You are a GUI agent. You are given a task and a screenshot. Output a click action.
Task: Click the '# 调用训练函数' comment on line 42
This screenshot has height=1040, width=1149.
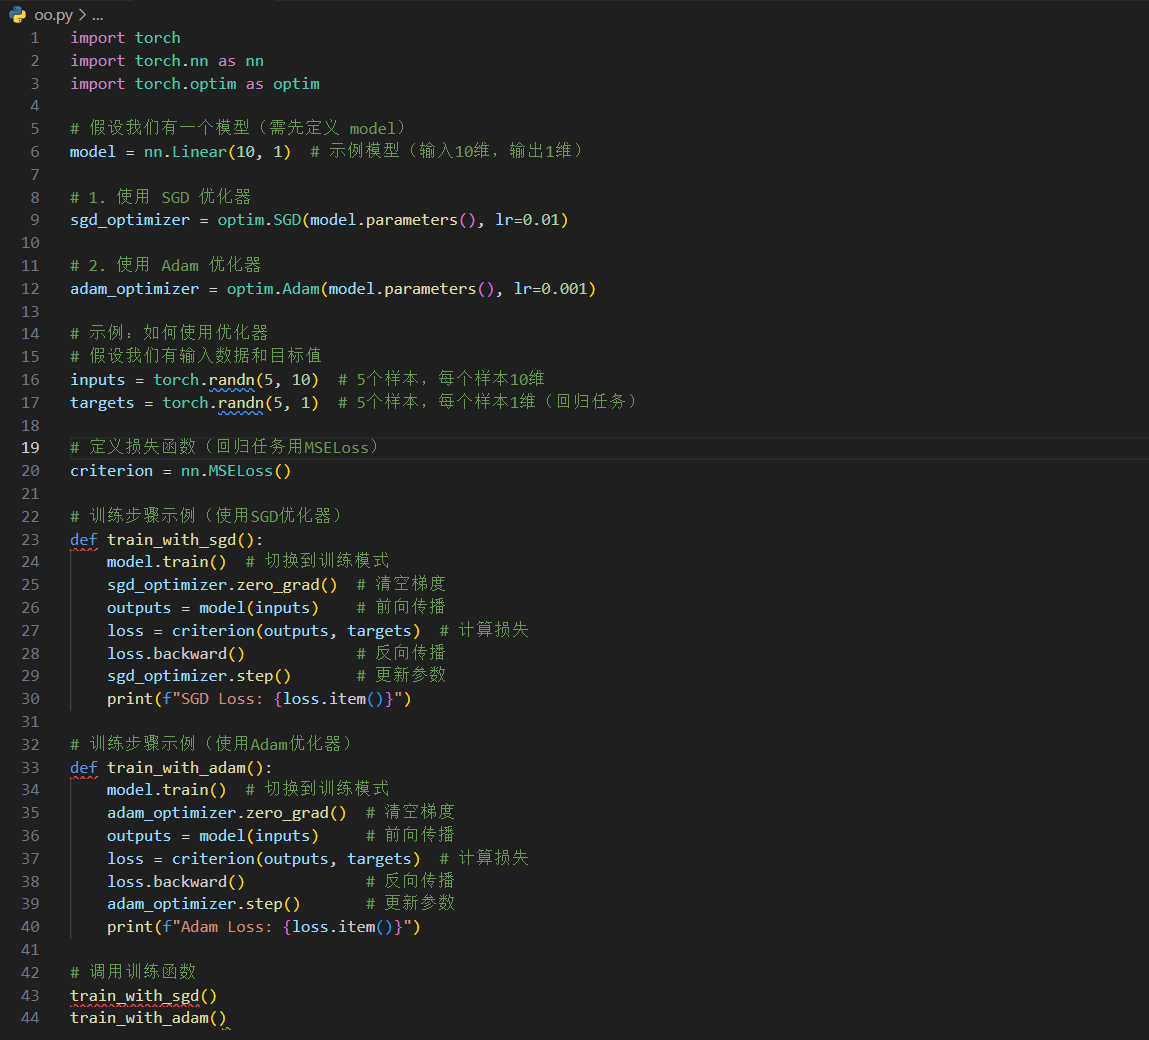pos(133,972)
